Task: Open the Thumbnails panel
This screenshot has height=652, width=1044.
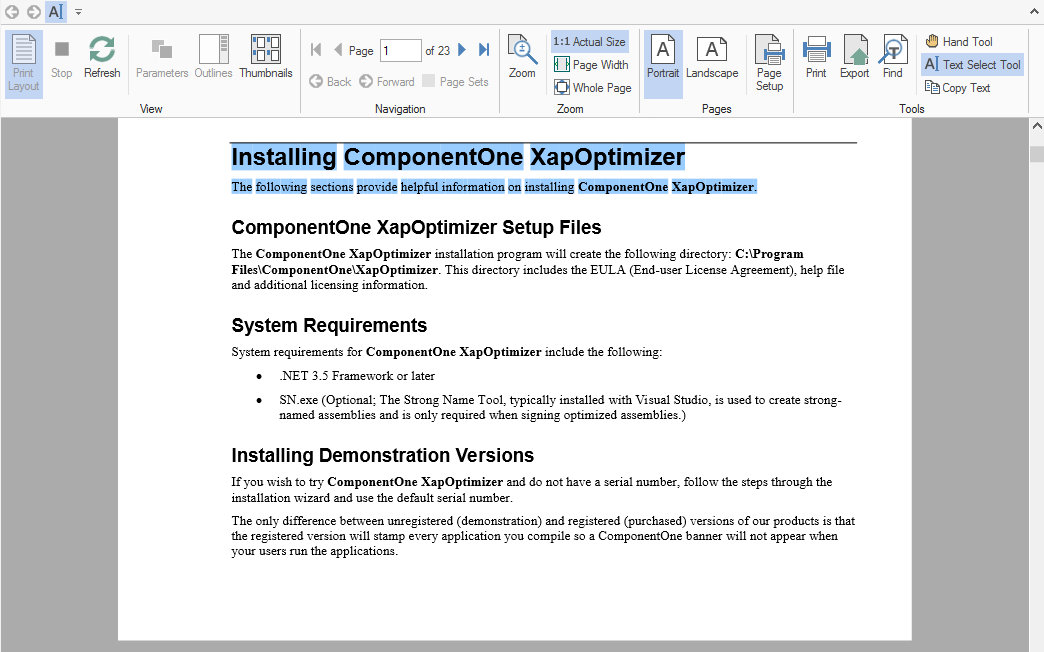Action: (x=265, y=58)
